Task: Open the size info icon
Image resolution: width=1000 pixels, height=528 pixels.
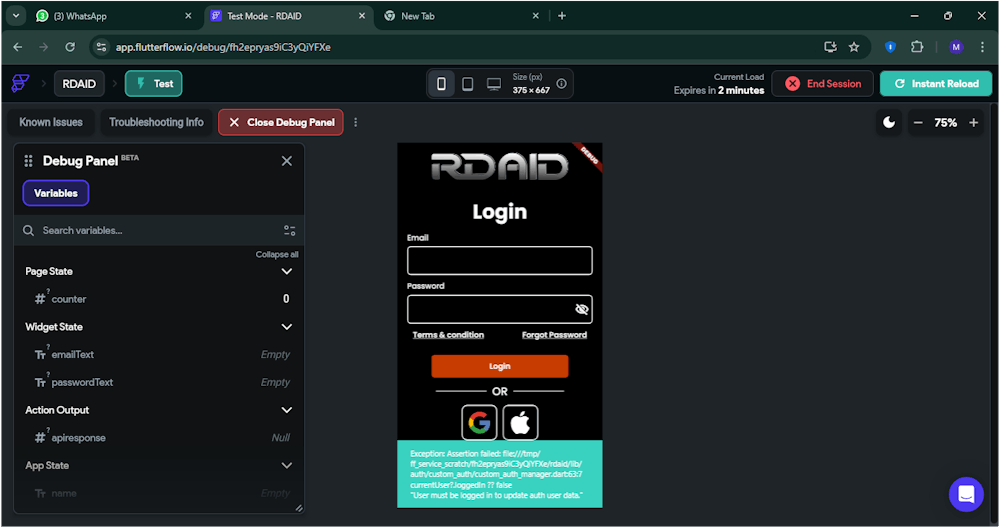Action: pos(561,84)
